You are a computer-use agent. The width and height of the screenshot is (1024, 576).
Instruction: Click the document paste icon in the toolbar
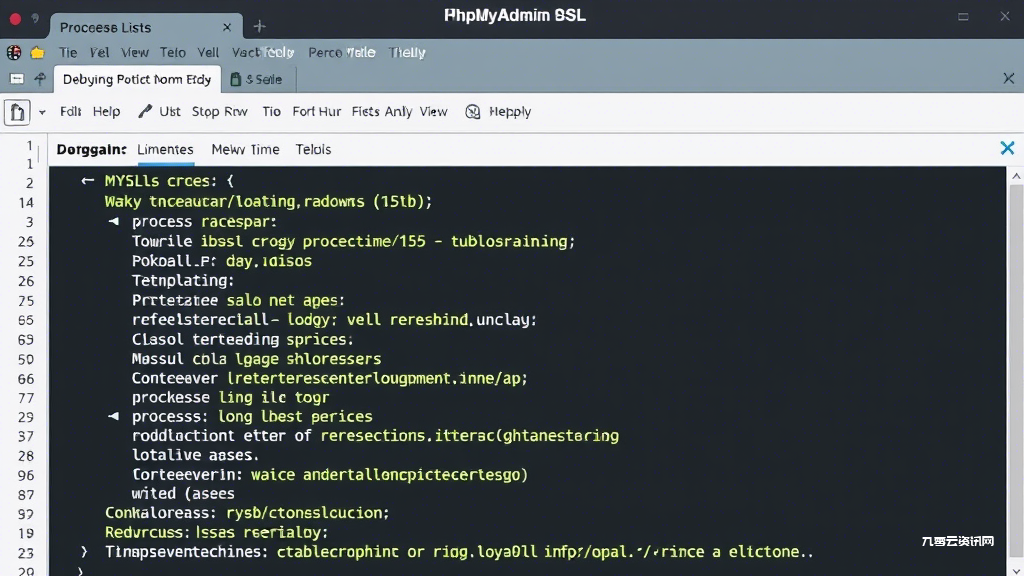tap(17, 112)
